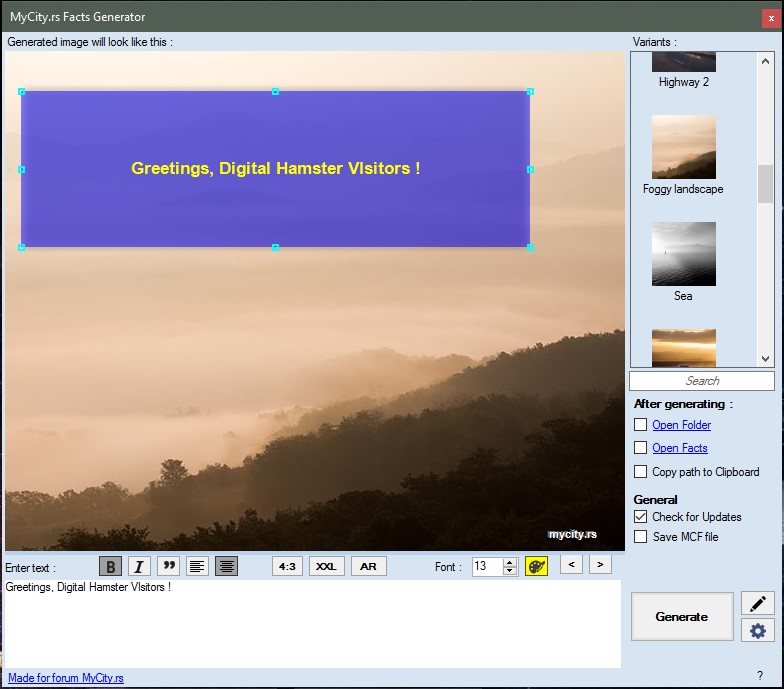Click the pencil edit icon

758,603
